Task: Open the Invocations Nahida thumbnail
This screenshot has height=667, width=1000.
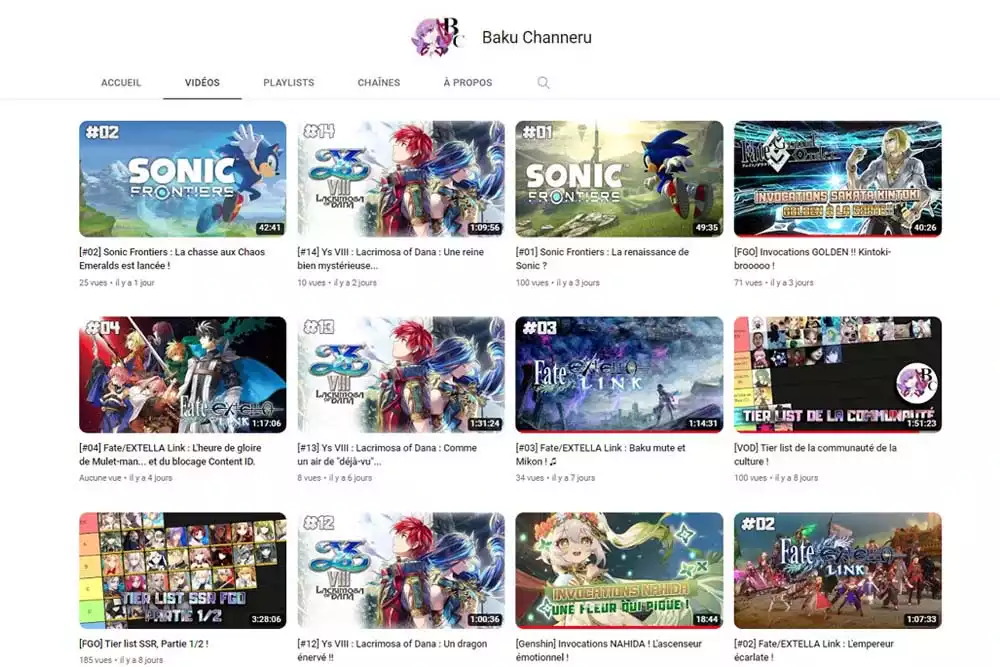Action: pyautogui.click(x=619, y=570)
